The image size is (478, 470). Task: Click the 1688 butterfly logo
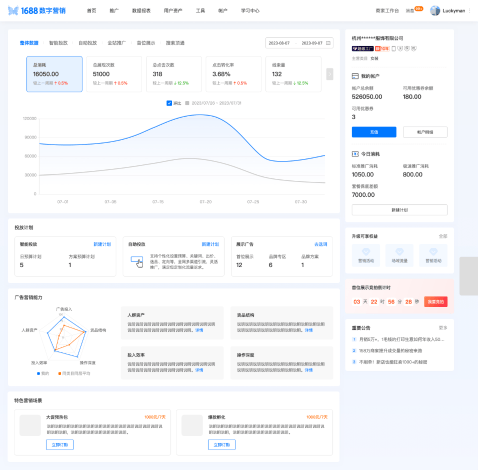coord(13,11)
